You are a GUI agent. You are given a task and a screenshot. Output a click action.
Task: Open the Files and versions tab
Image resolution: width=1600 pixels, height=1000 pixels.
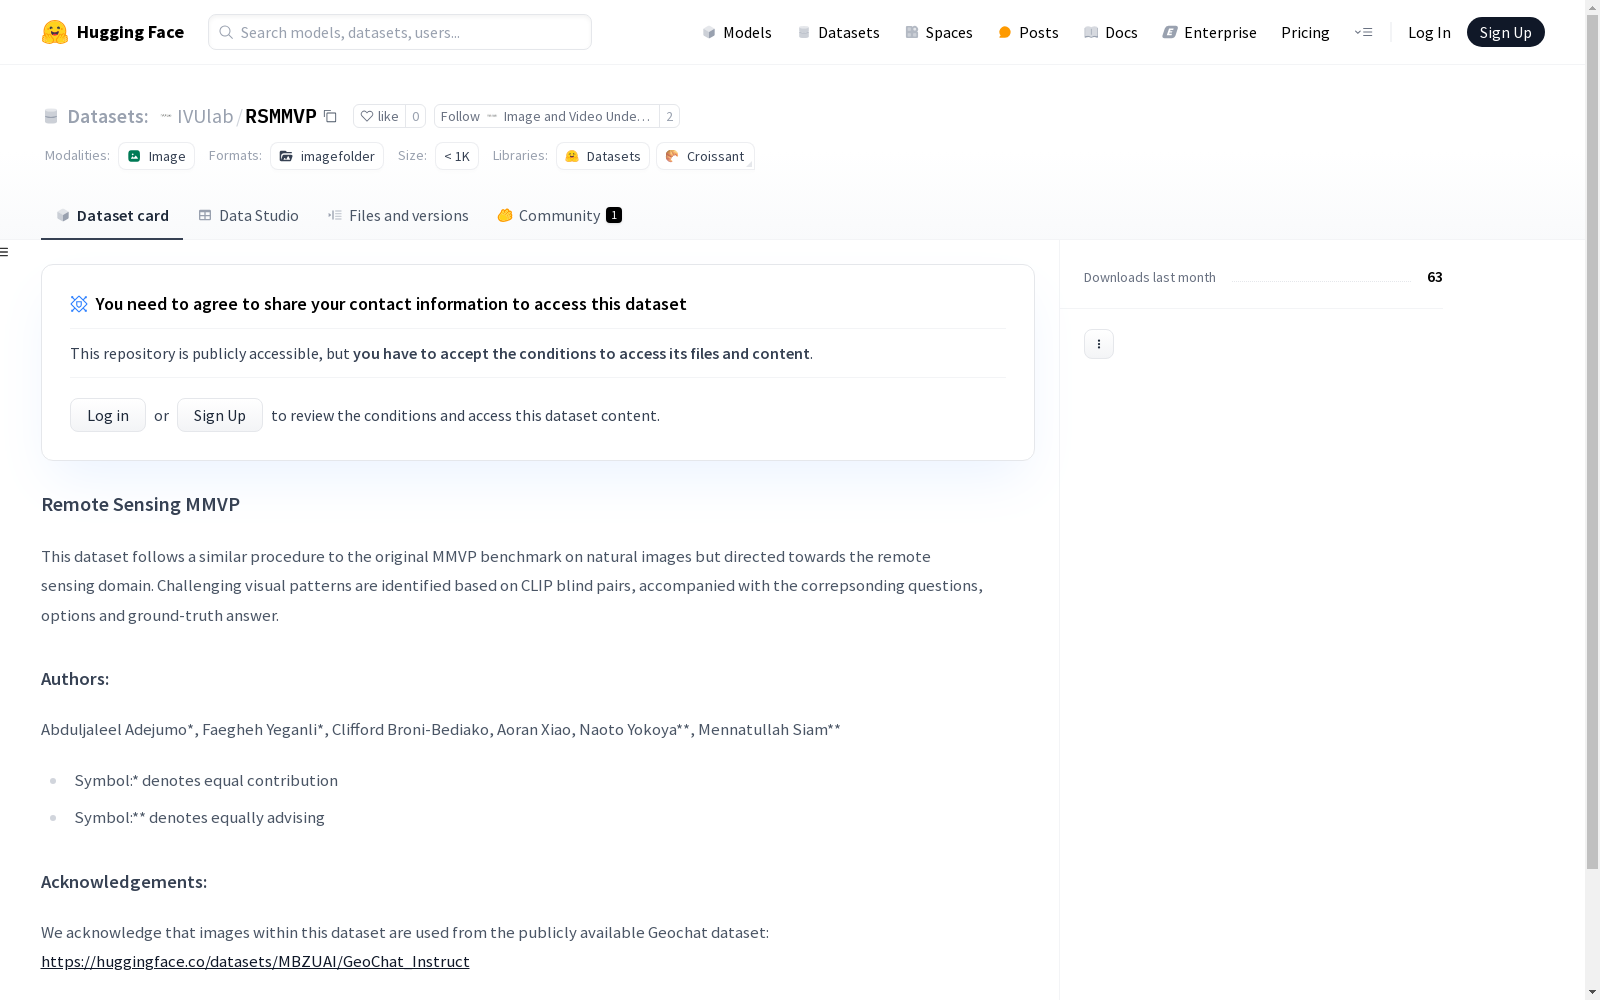click(398, 216)
